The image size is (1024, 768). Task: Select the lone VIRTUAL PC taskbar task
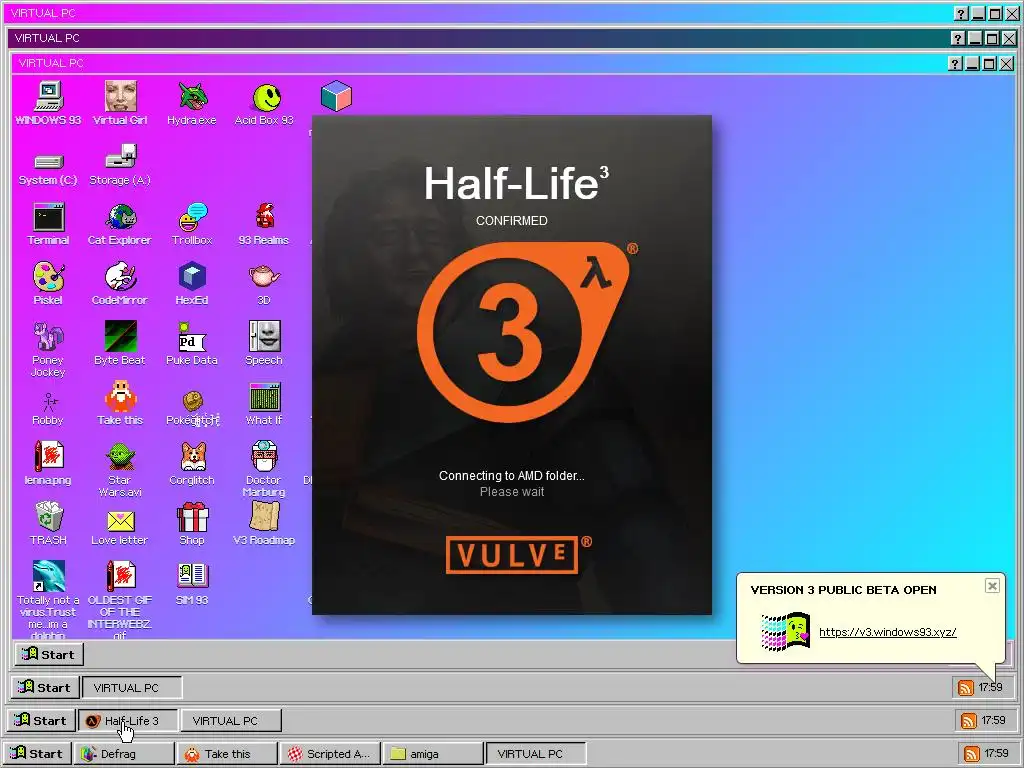coord(133,687)
